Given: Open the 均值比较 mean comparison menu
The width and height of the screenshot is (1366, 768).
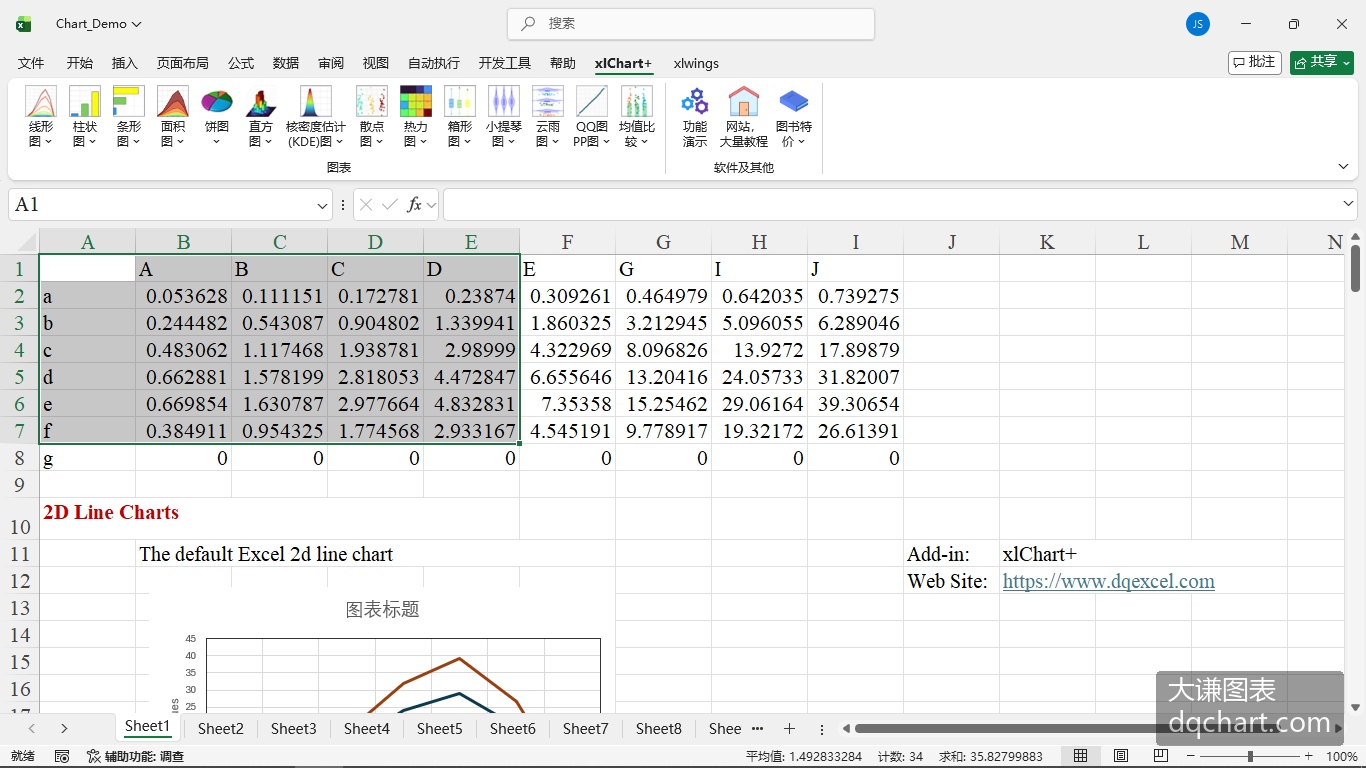Looking at the screenshot, I should 637,117.
